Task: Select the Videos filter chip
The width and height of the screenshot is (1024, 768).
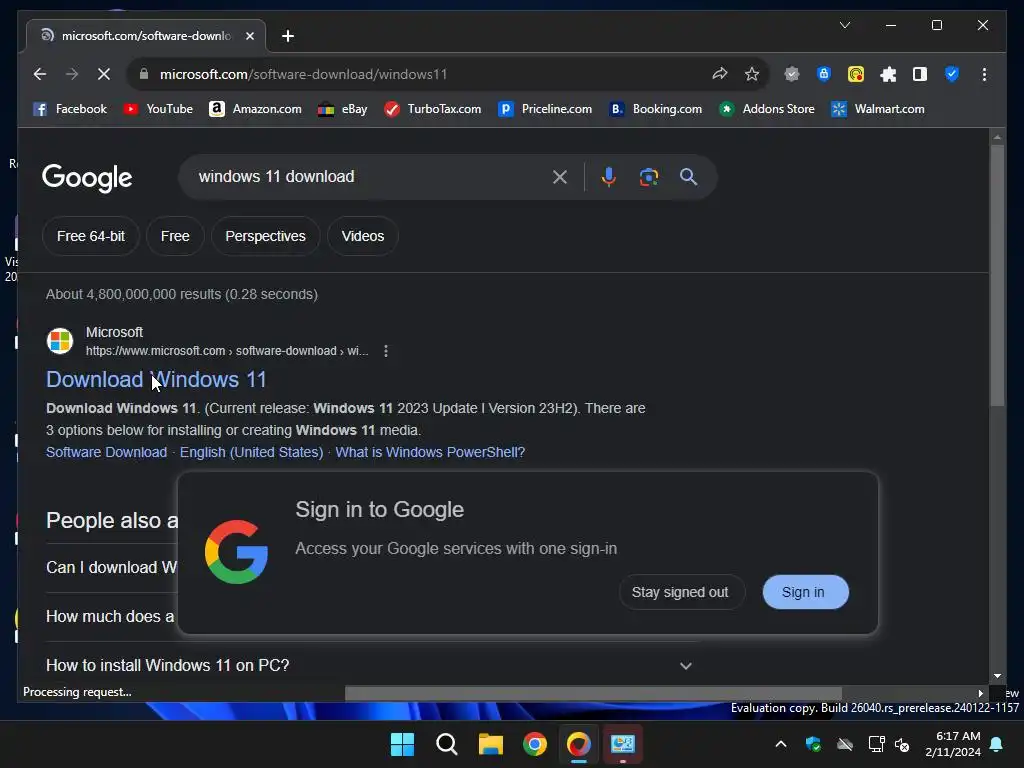Action: pos(363,236)
